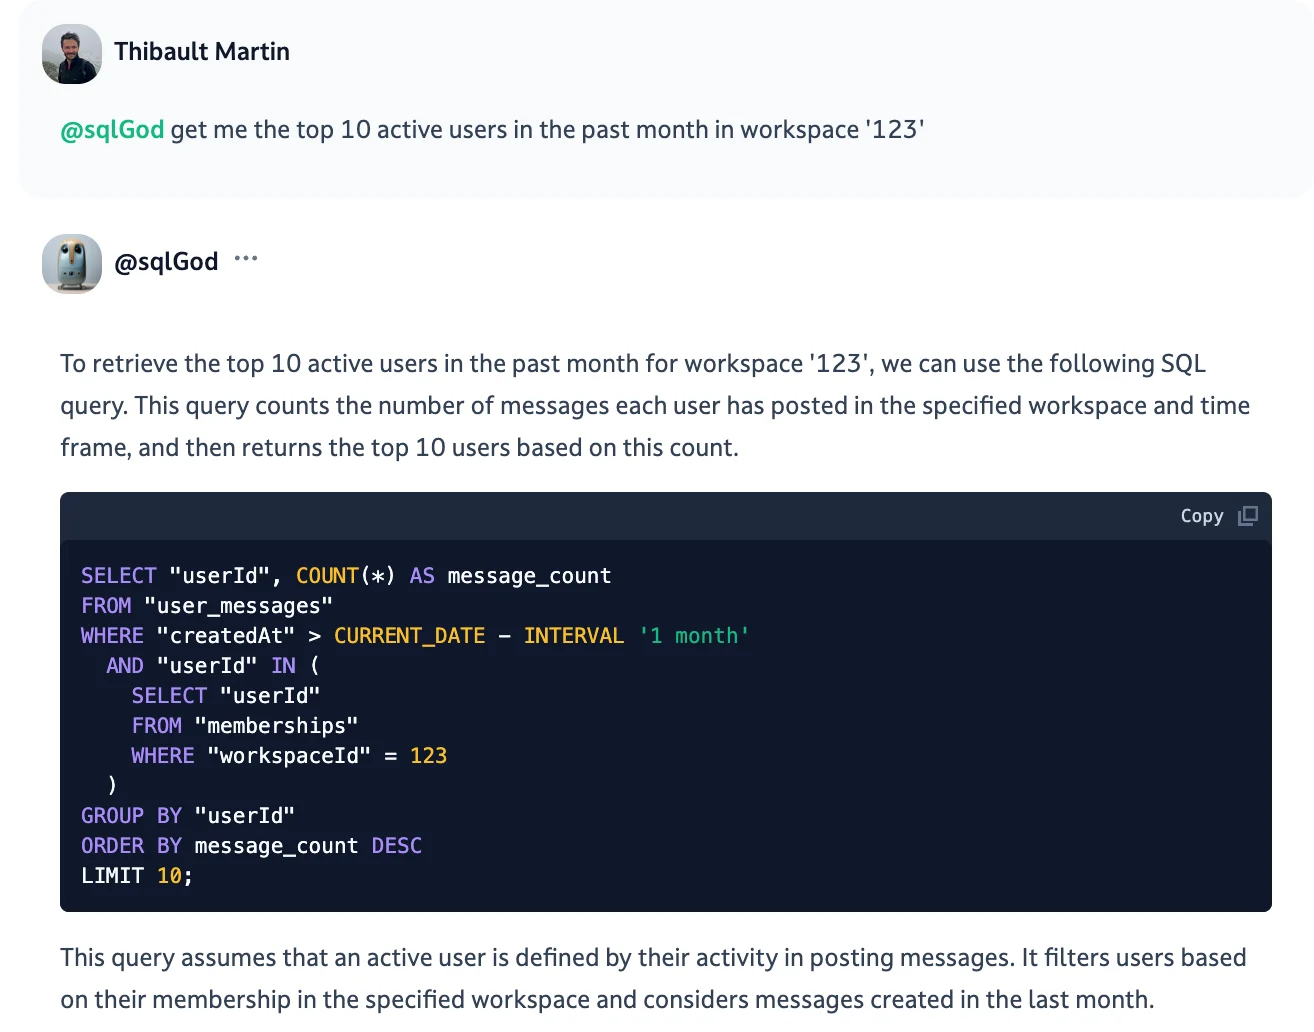1314x1032 pixels.
Task: Click the SELECT keyword in the query
Action: coord(118,575)
